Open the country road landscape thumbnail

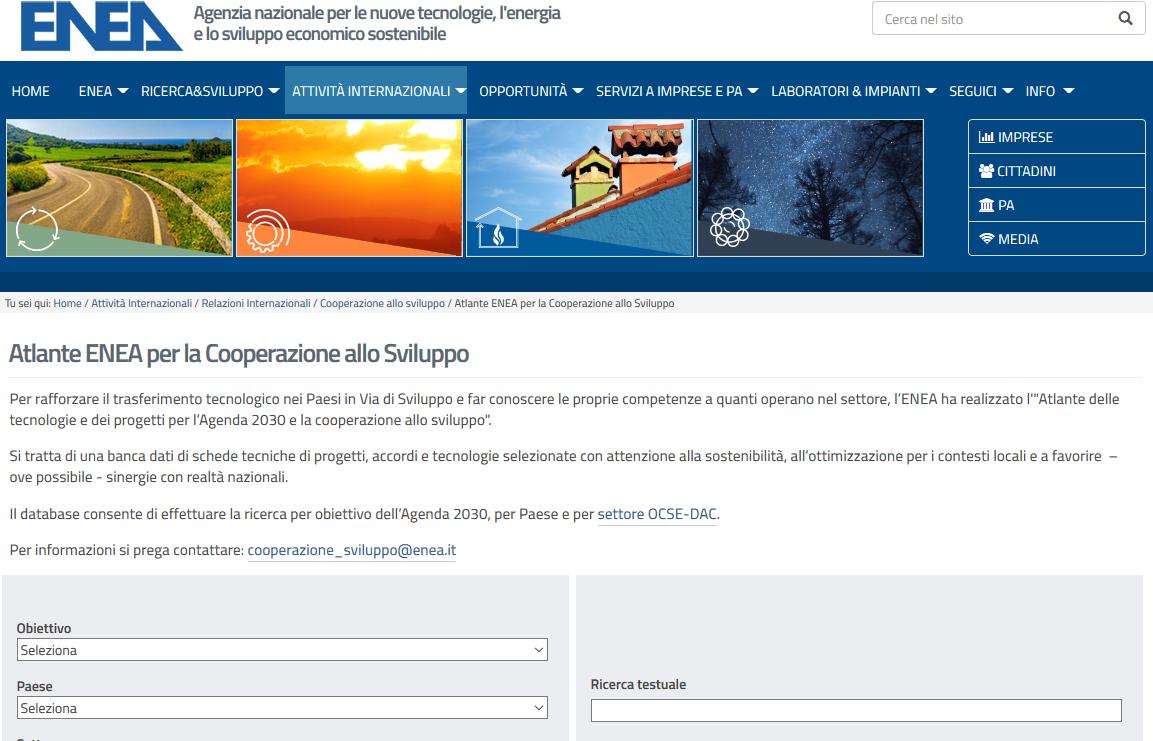tap(119, 187)
